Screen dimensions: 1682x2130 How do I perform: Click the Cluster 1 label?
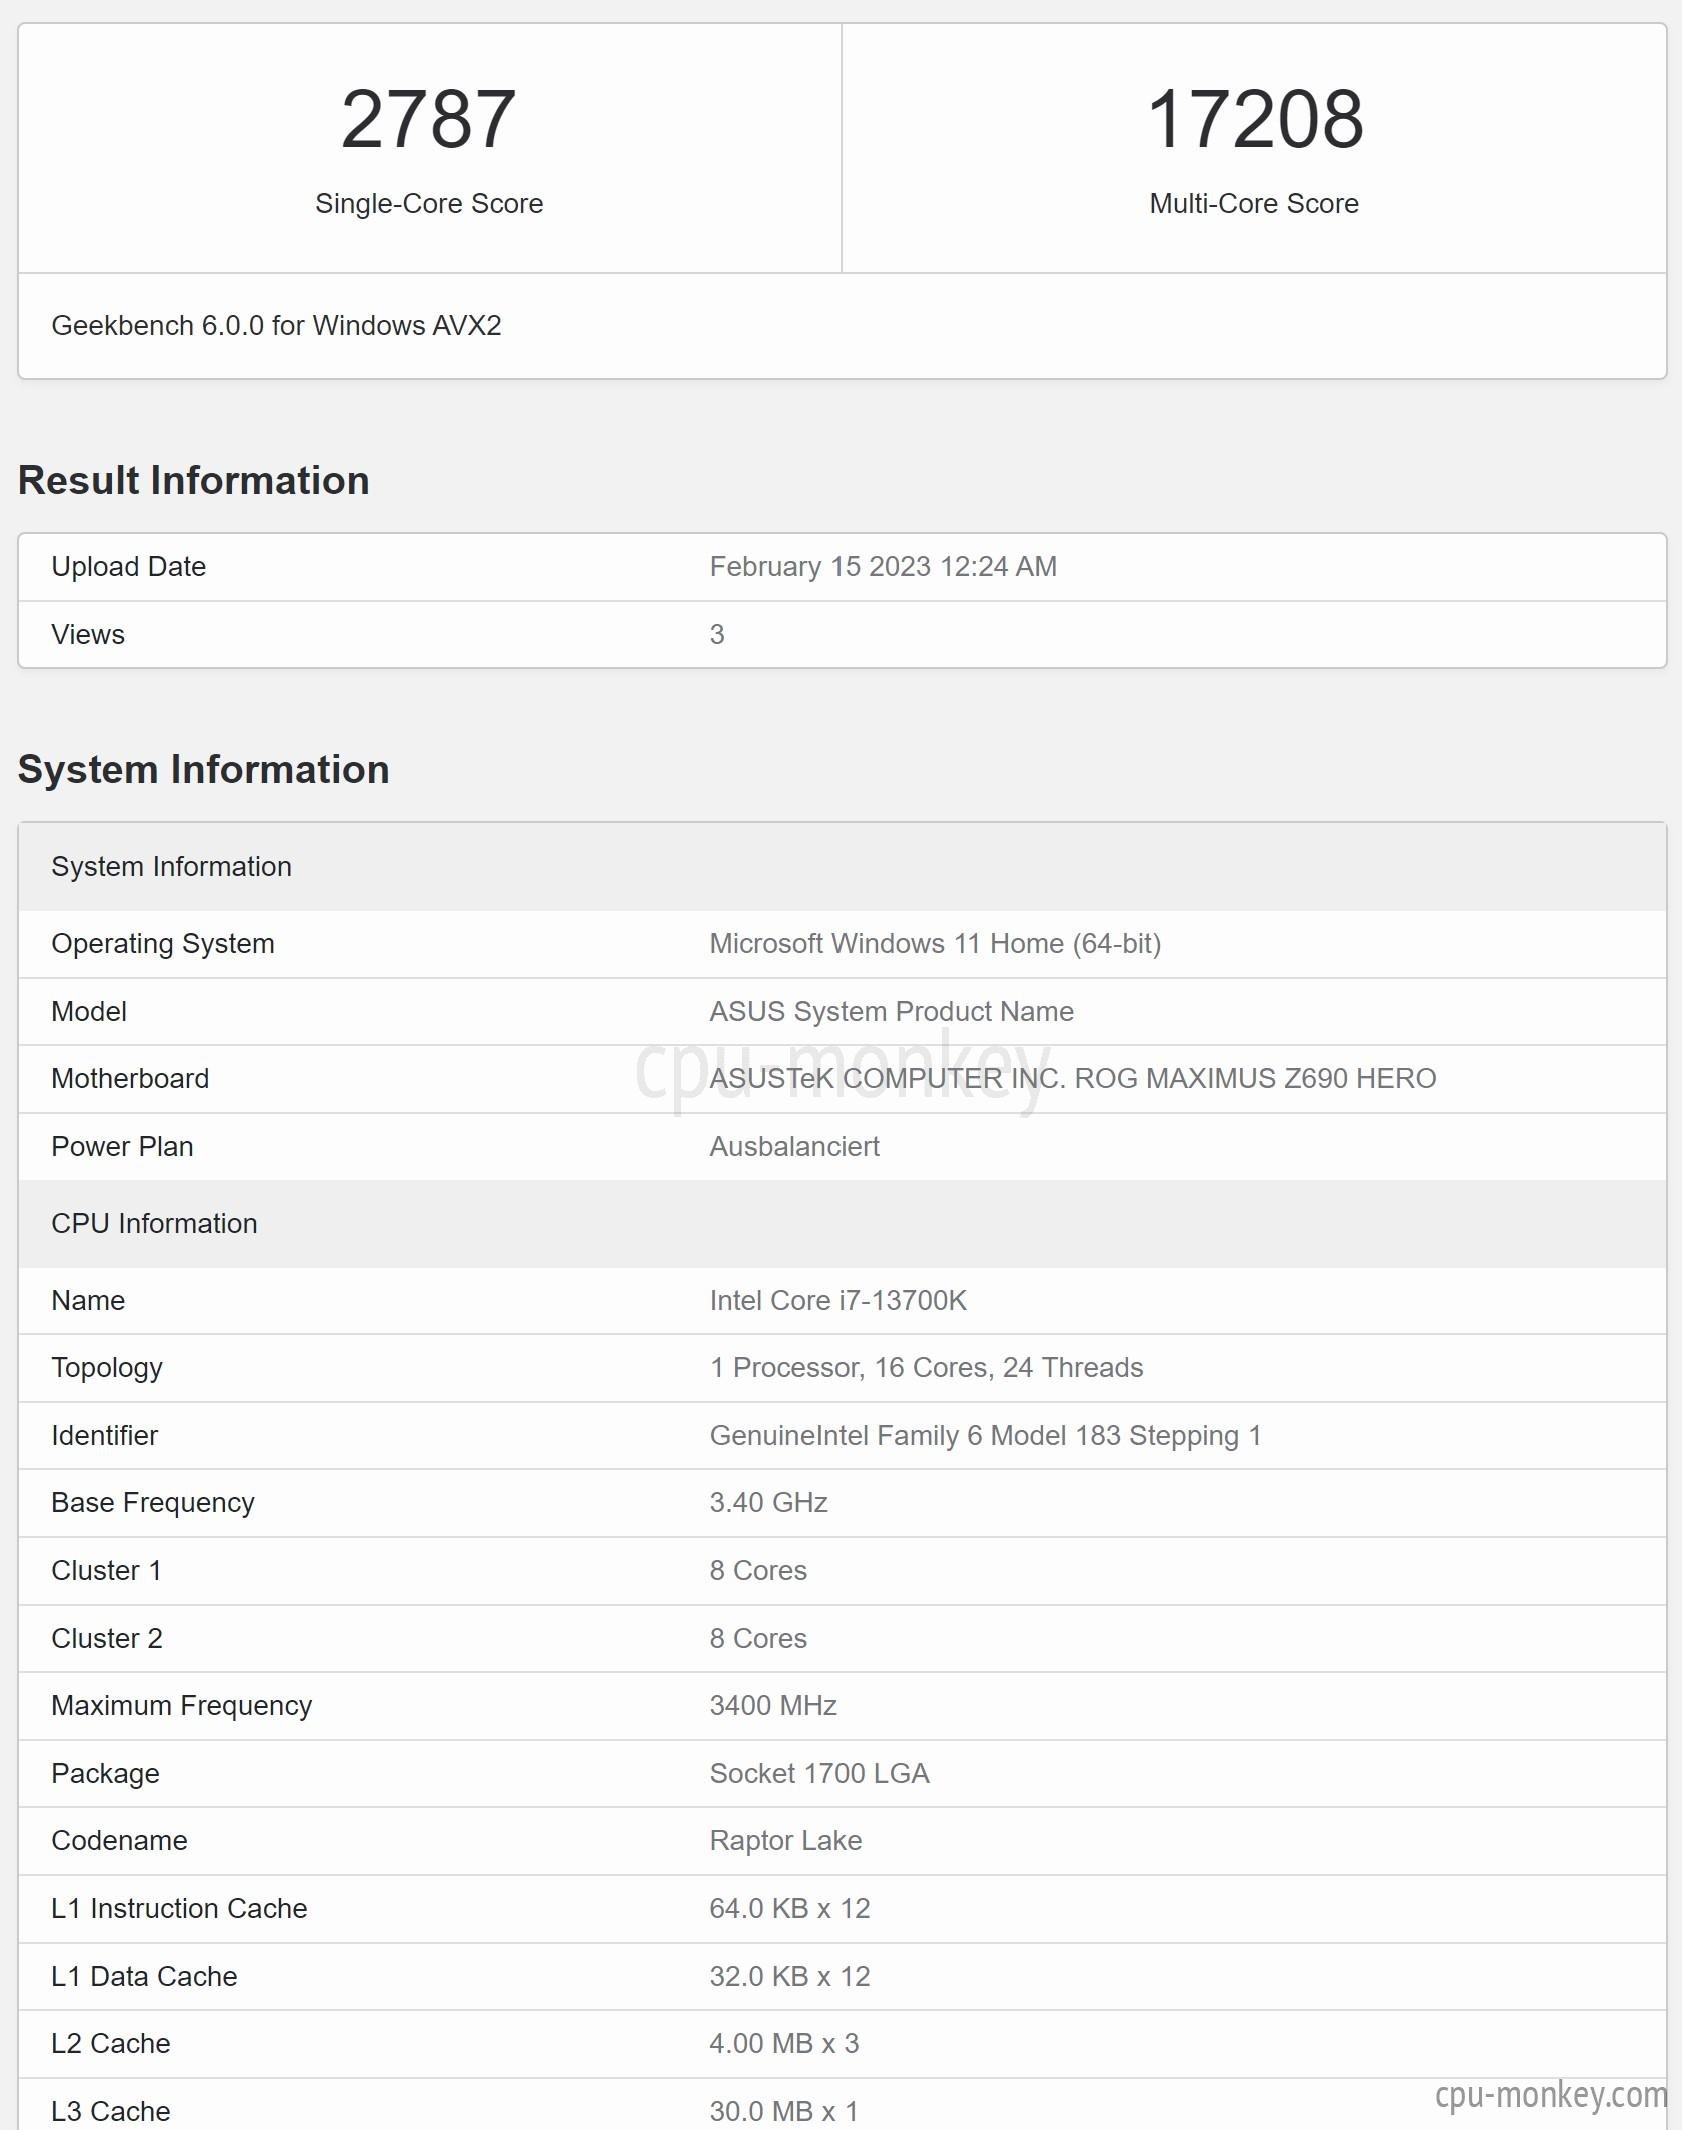[x=106, y=1570]
